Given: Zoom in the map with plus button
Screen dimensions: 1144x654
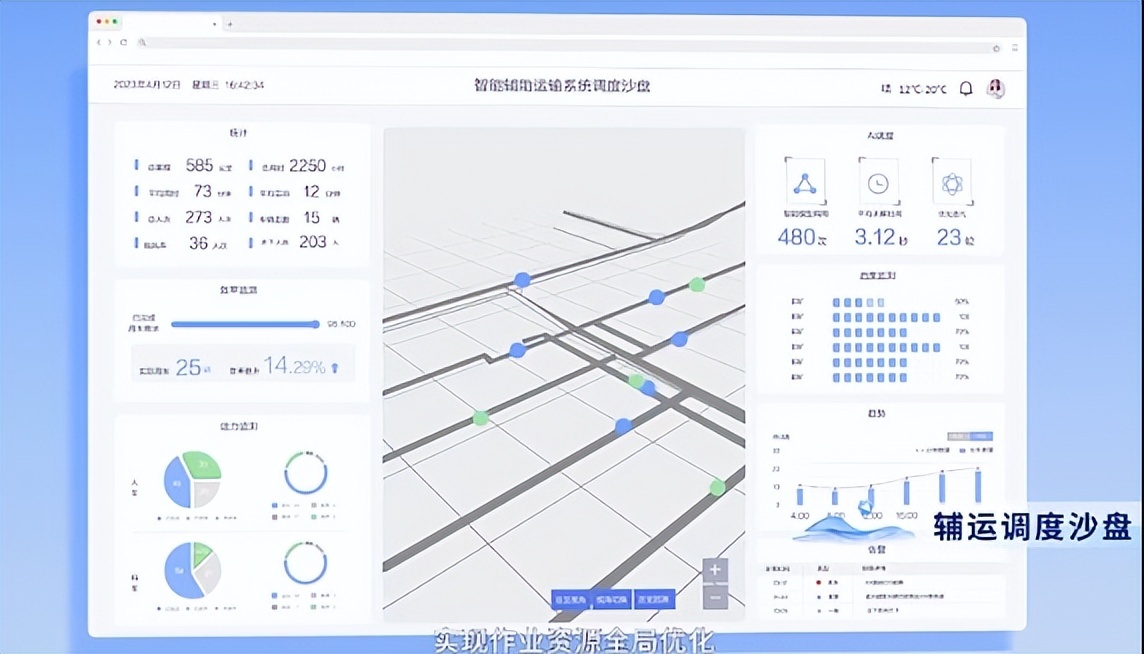Looking at the screenshot, I should point(715,571).
